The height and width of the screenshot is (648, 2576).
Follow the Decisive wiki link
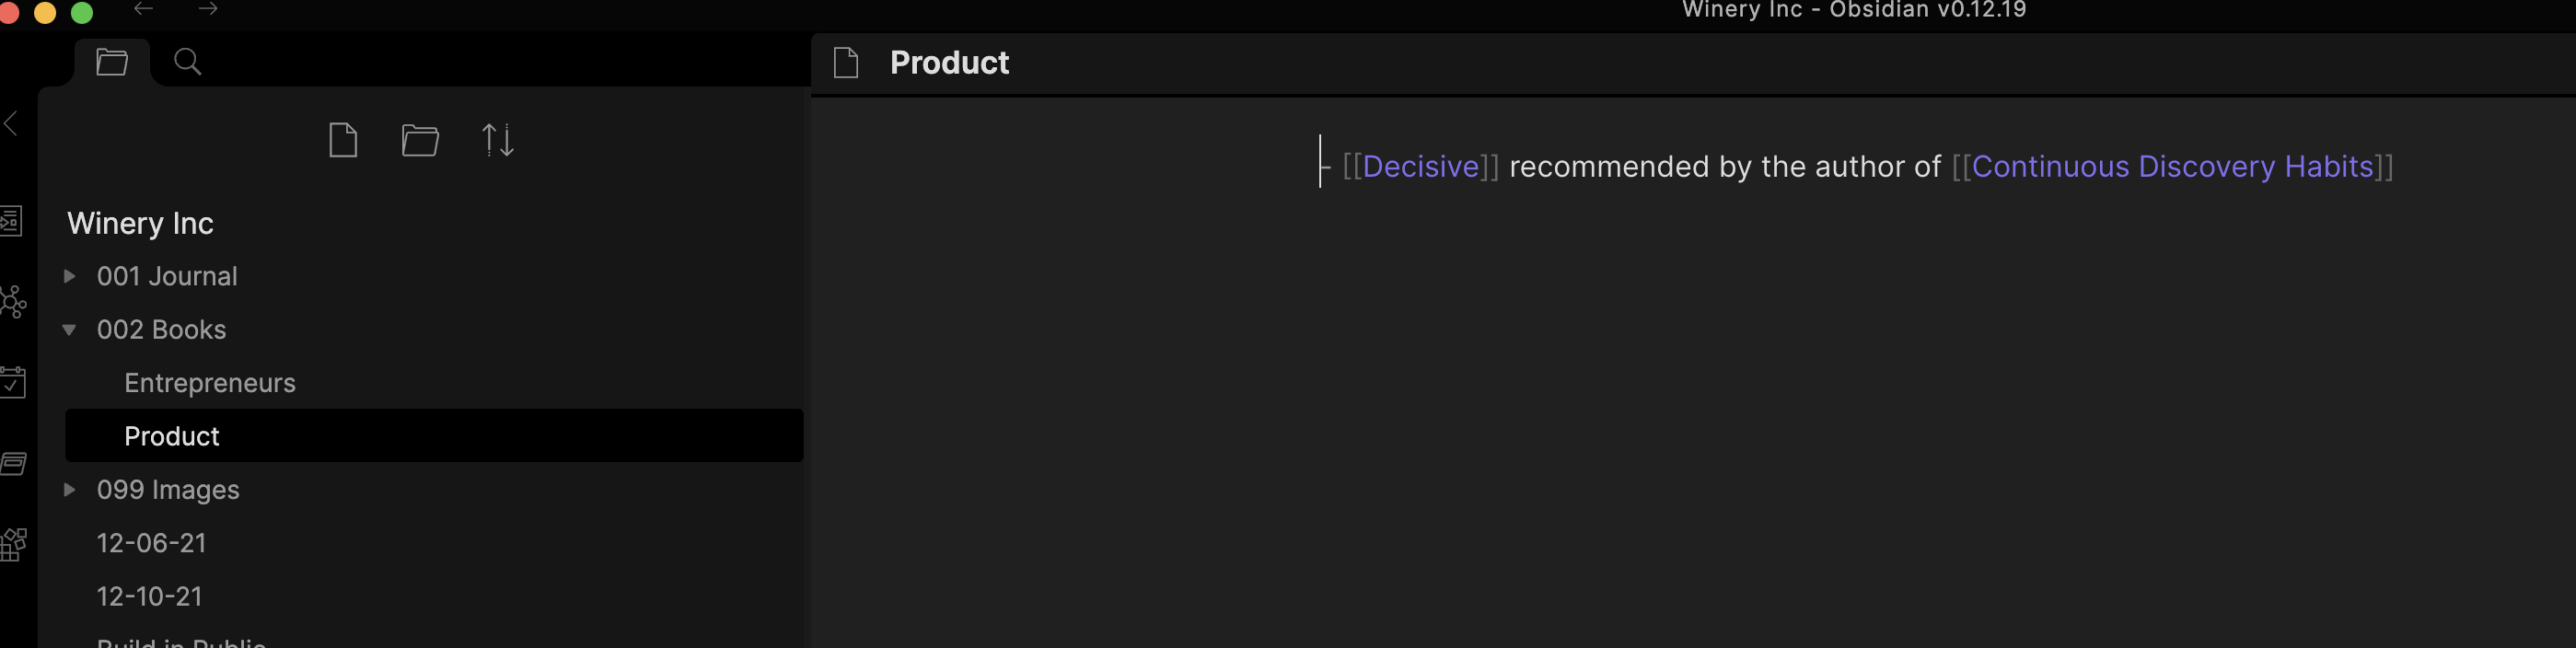click(1420, 167)
